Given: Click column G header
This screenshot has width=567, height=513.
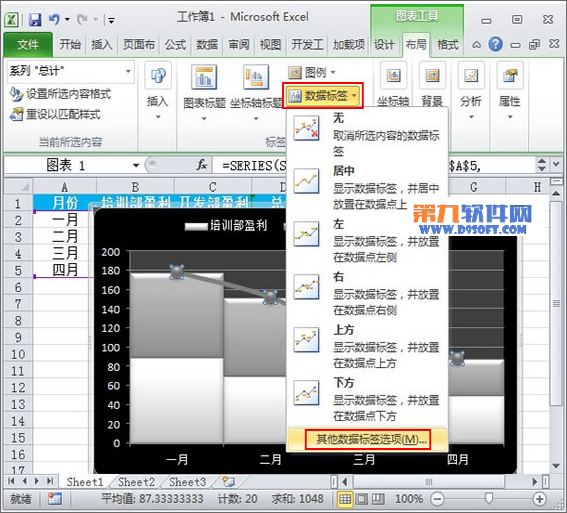Looking at the screenshot, I should pyautogui.click(x=474, y=187).
